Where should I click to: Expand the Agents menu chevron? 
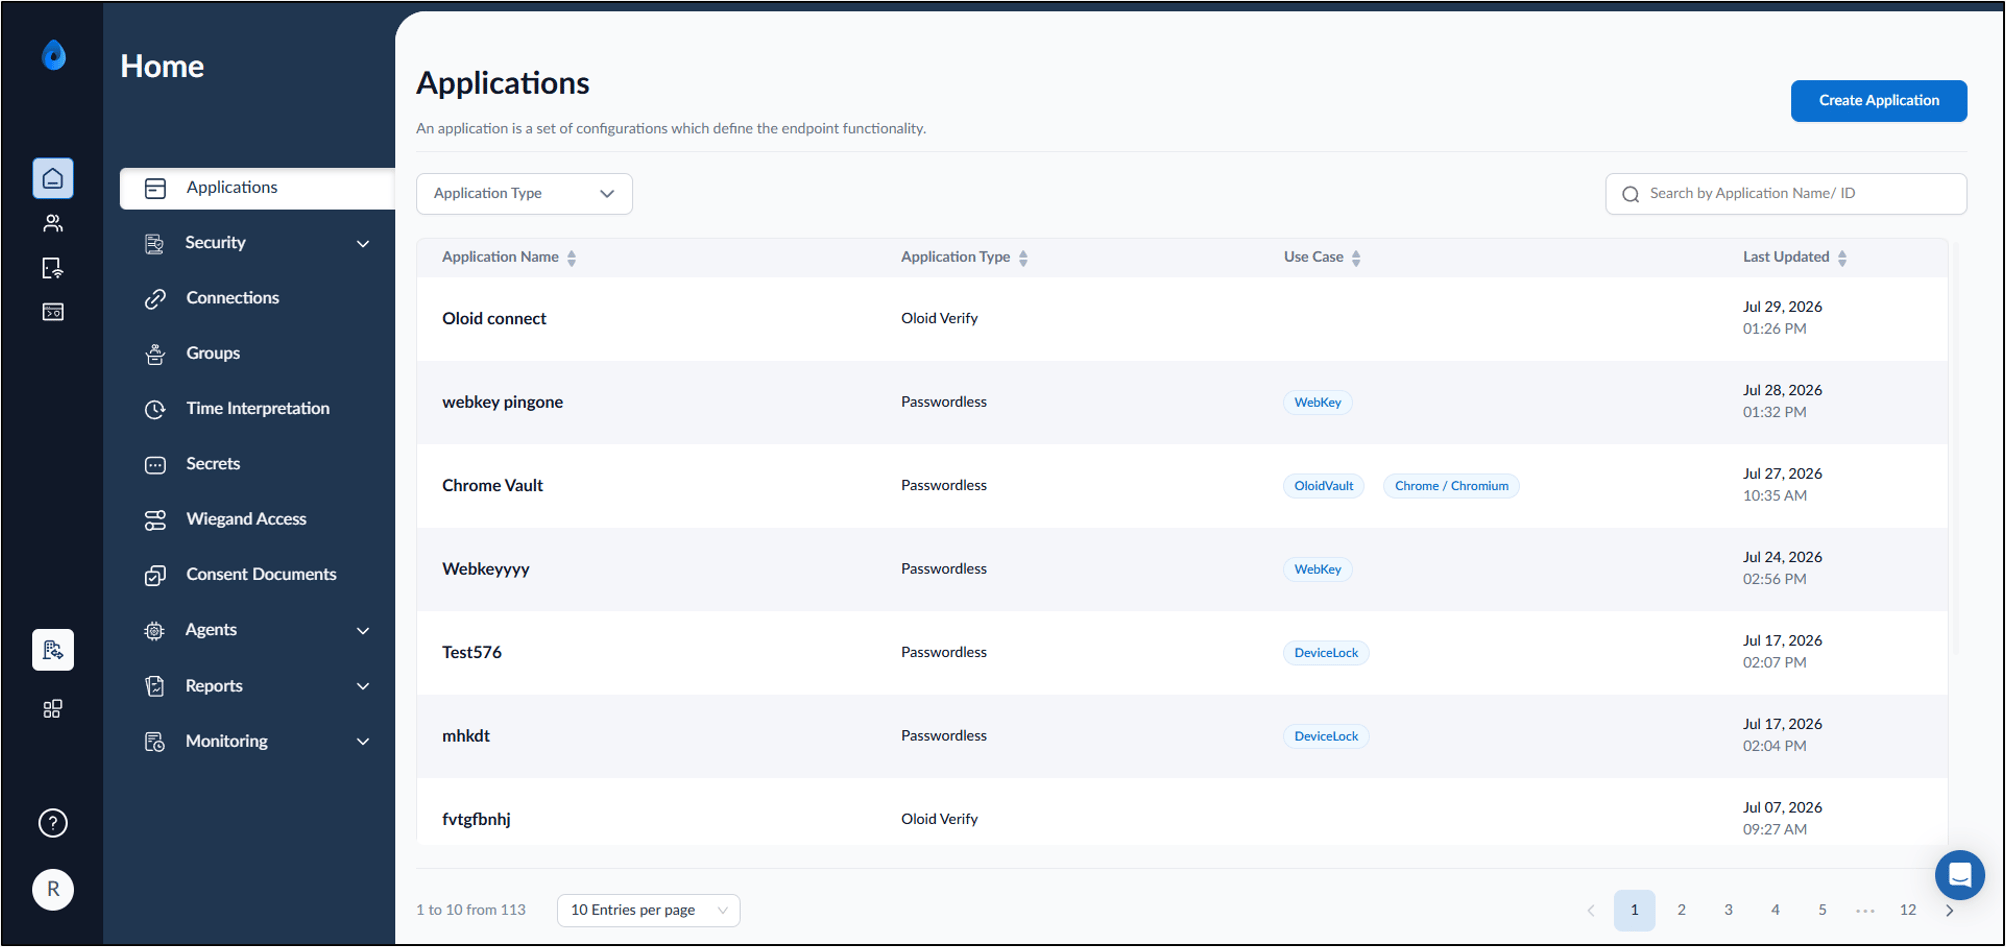click(x=363, y=630)
